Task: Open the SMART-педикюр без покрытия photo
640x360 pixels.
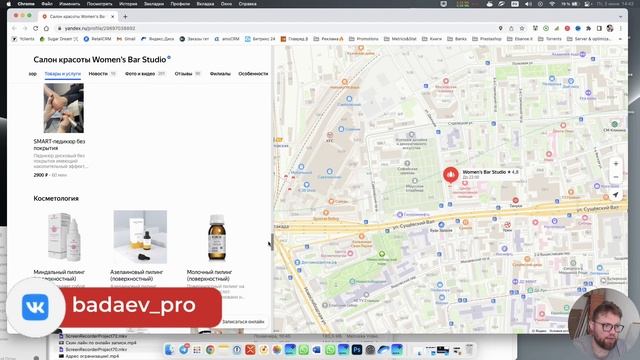Action: (64, 108)
